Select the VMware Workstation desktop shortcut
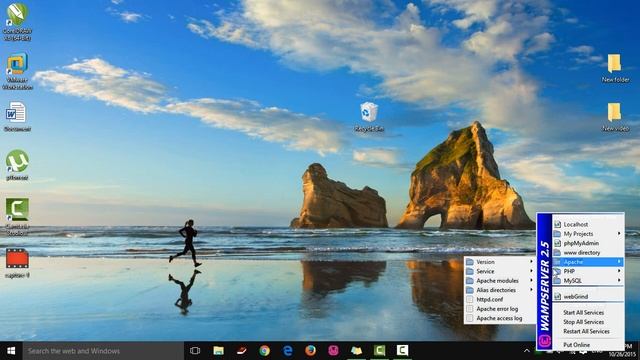This screenshot has width=640, height=360. [17, 71]
